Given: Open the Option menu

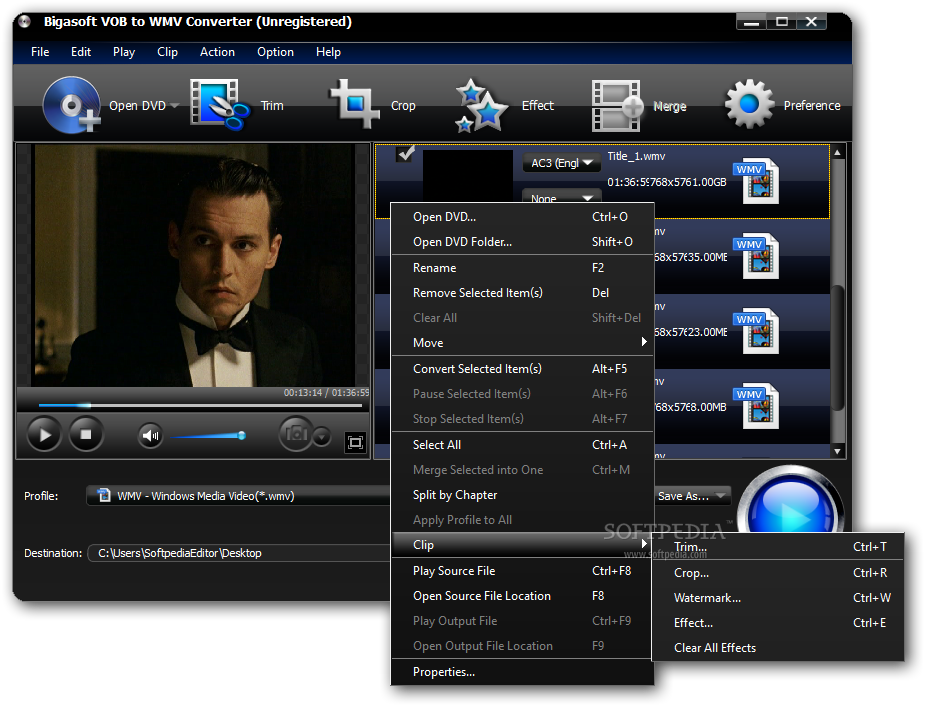Looking at the screenshot, I should click(x=275, y=52).
